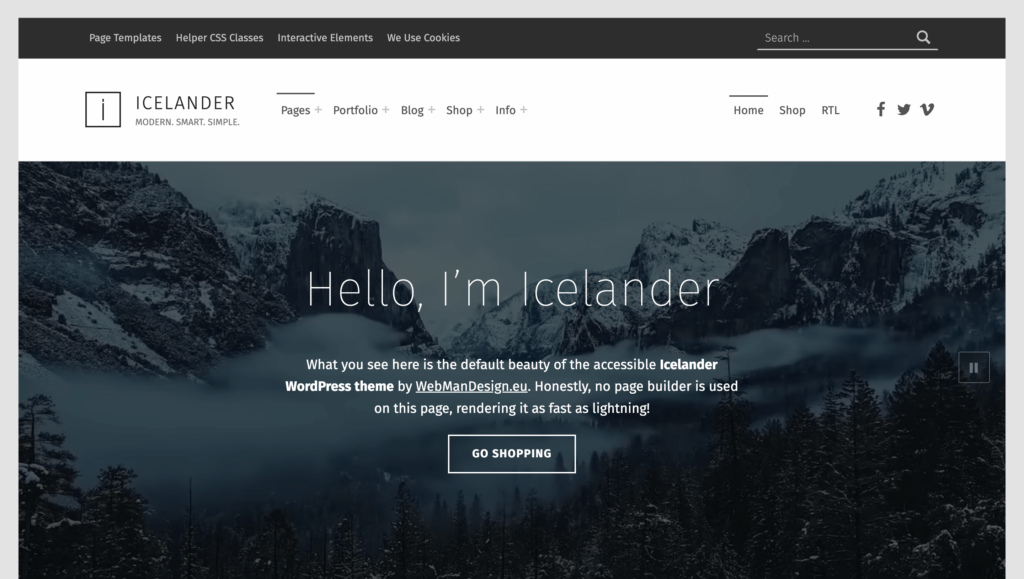The image size is (1024, 579).
Task: Click the Vimeo social icon
Action: 927,109
